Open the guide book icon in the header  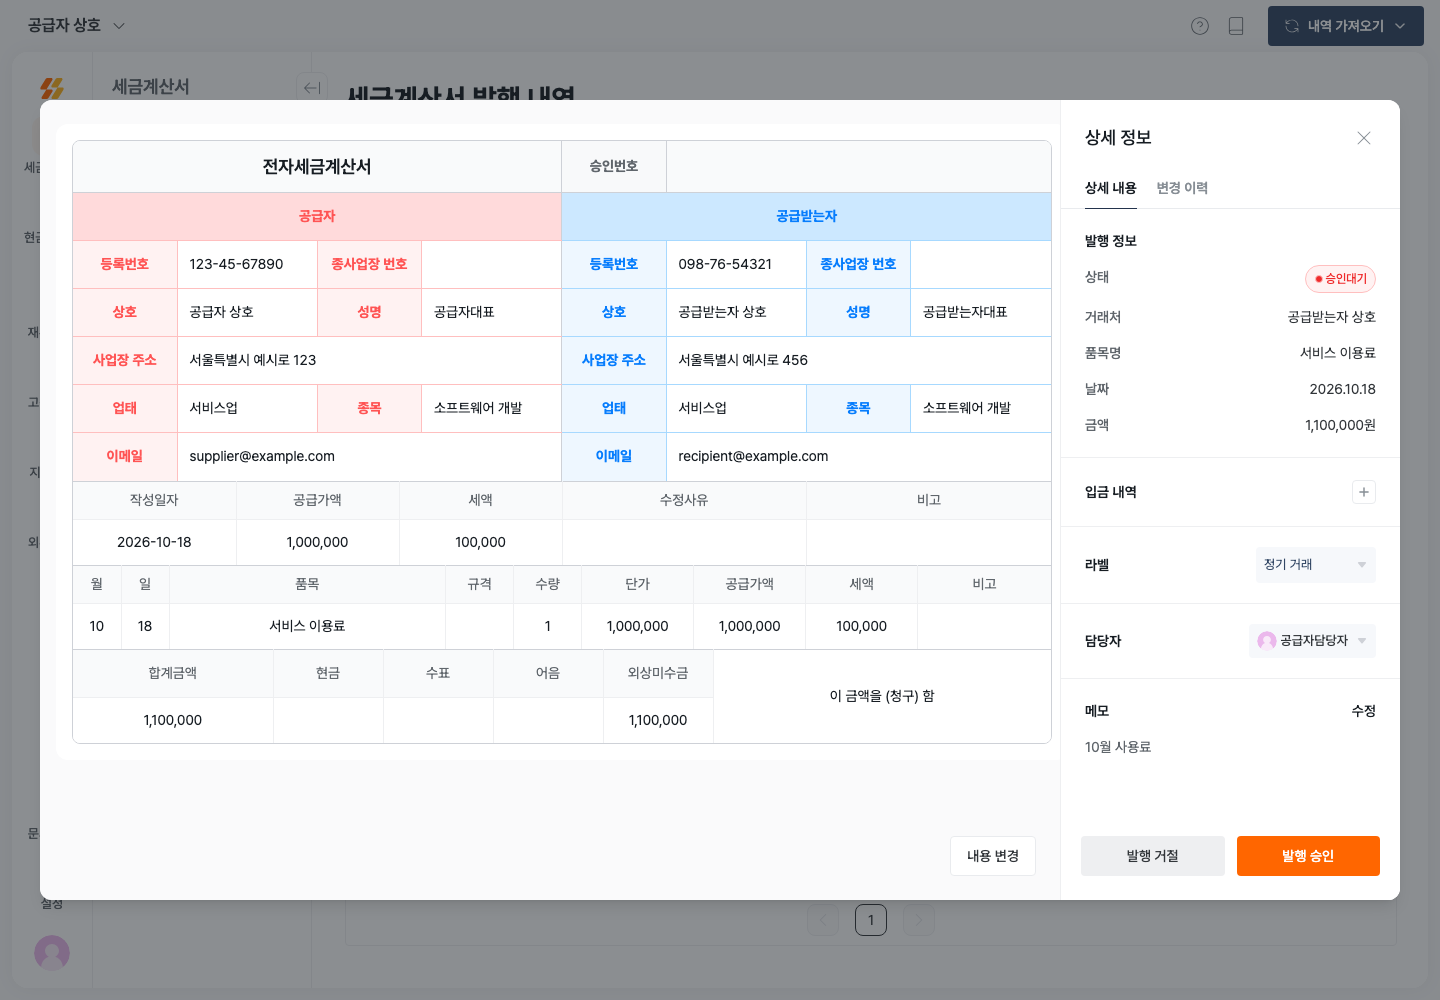[x=1236, y=26]
